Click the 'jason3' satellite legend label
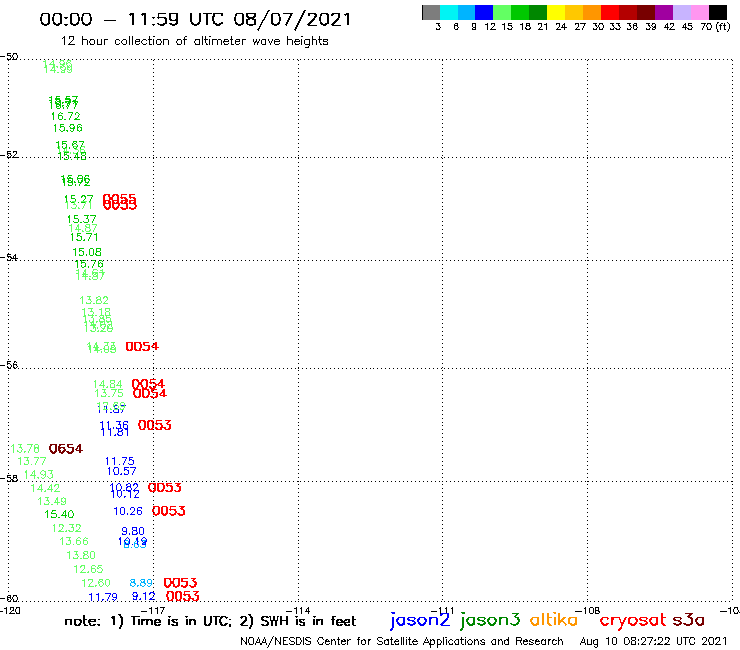Viewport: 740px width, 650px height. (x=490, y=620)
